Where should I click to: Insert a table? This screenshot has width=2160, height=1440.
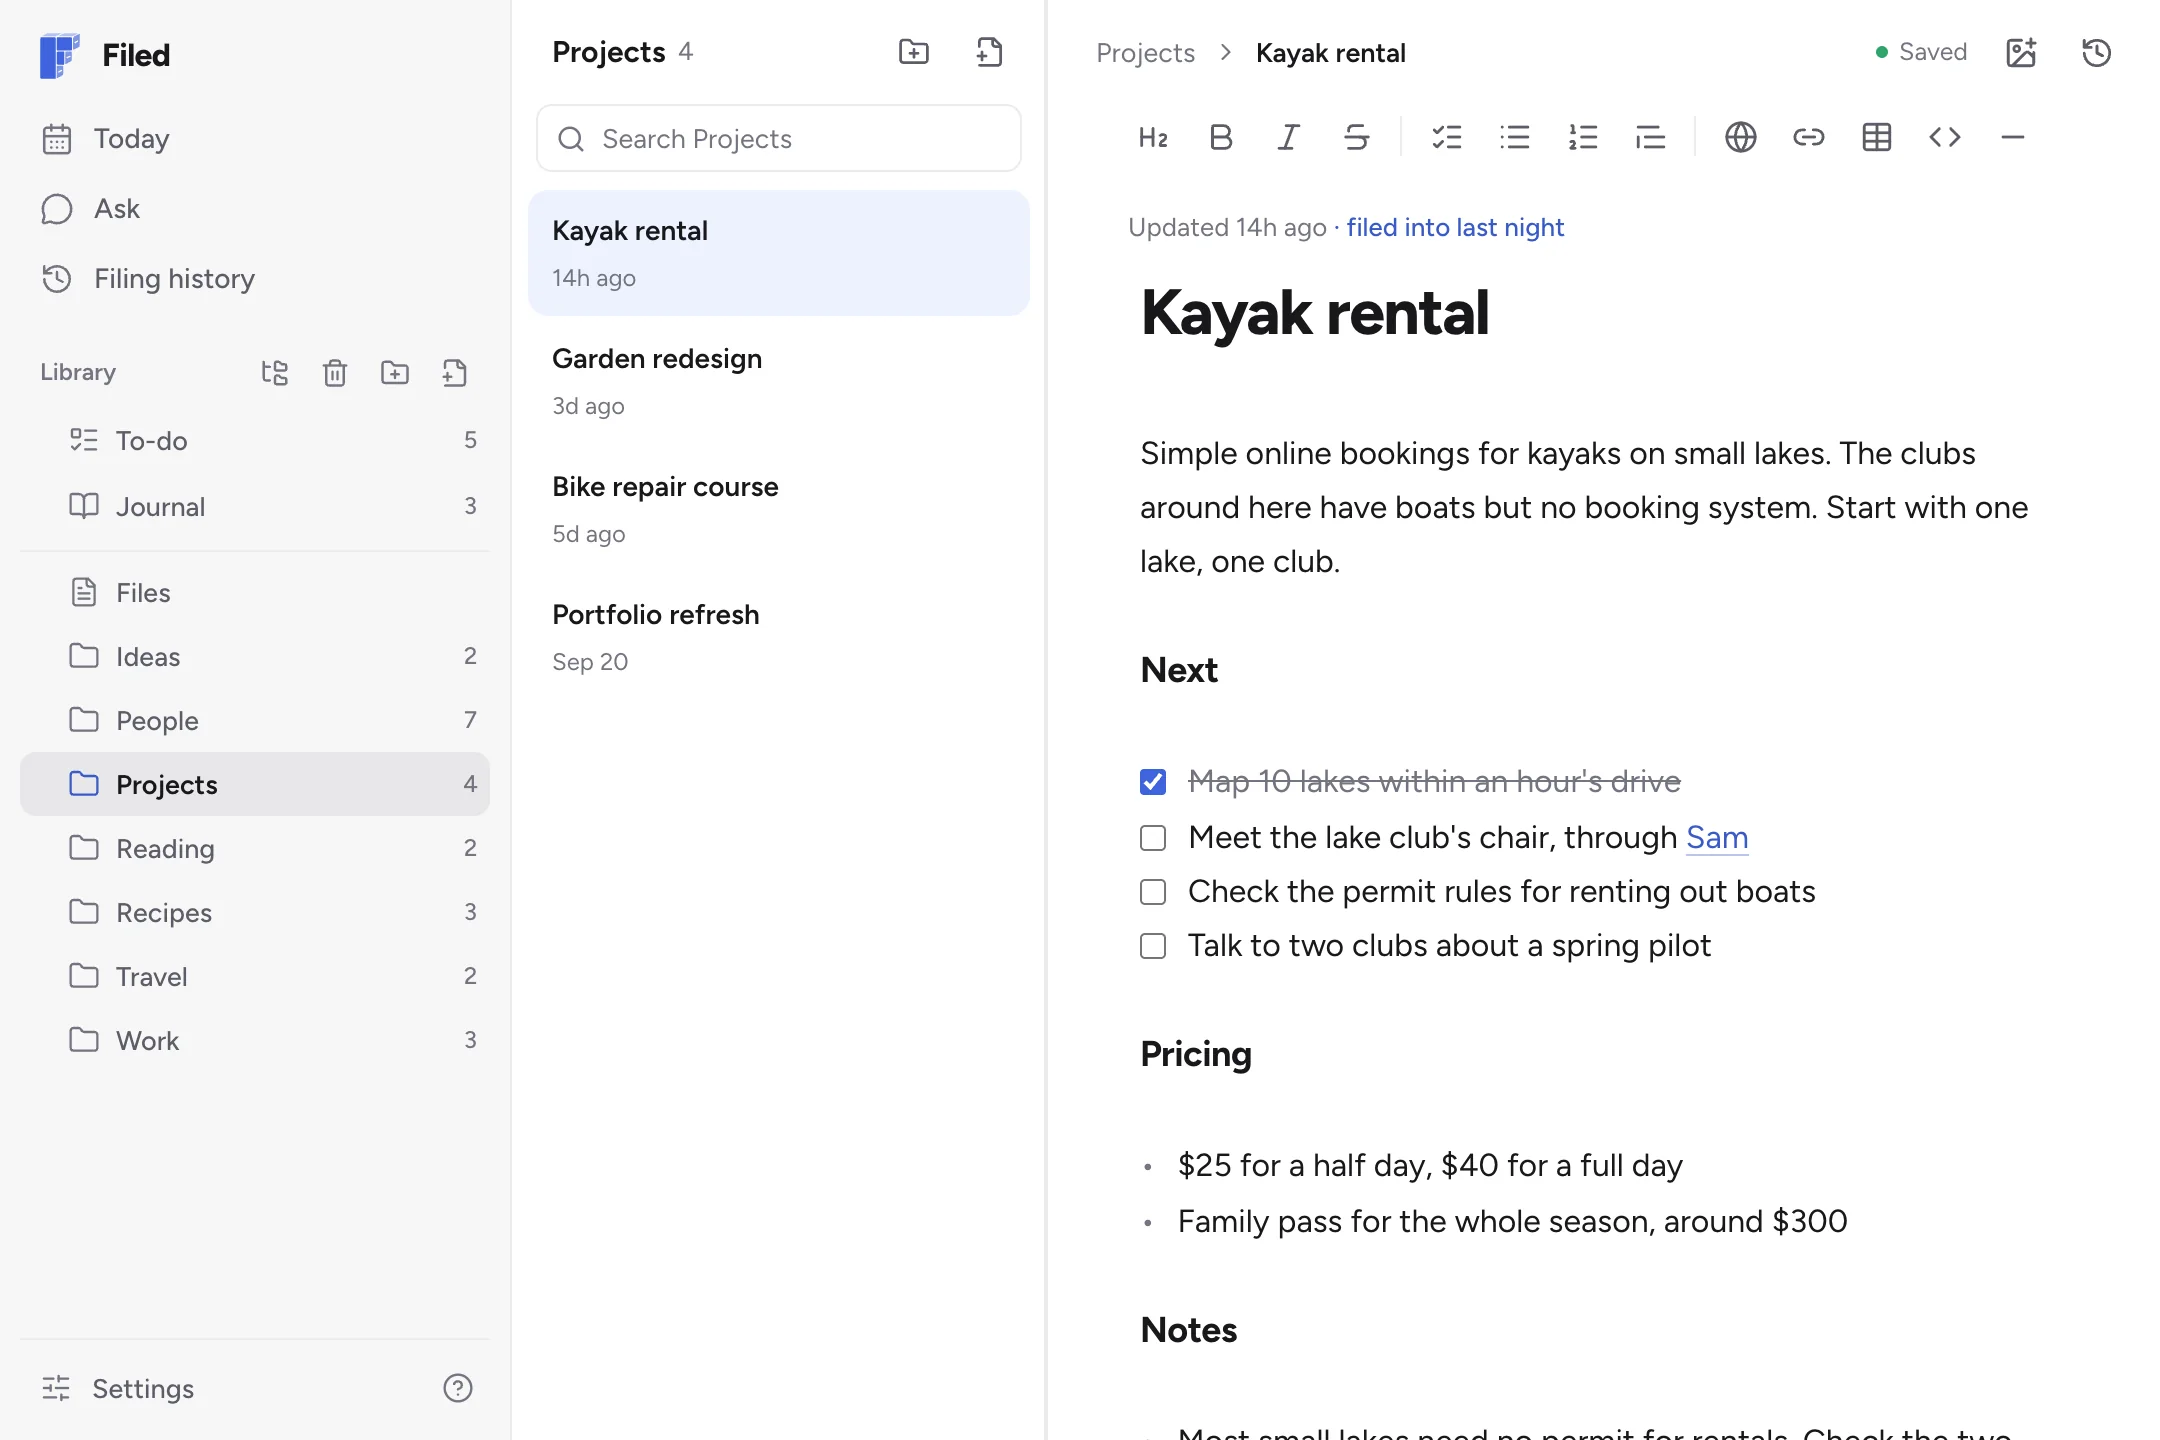(x=1877, y=137)
